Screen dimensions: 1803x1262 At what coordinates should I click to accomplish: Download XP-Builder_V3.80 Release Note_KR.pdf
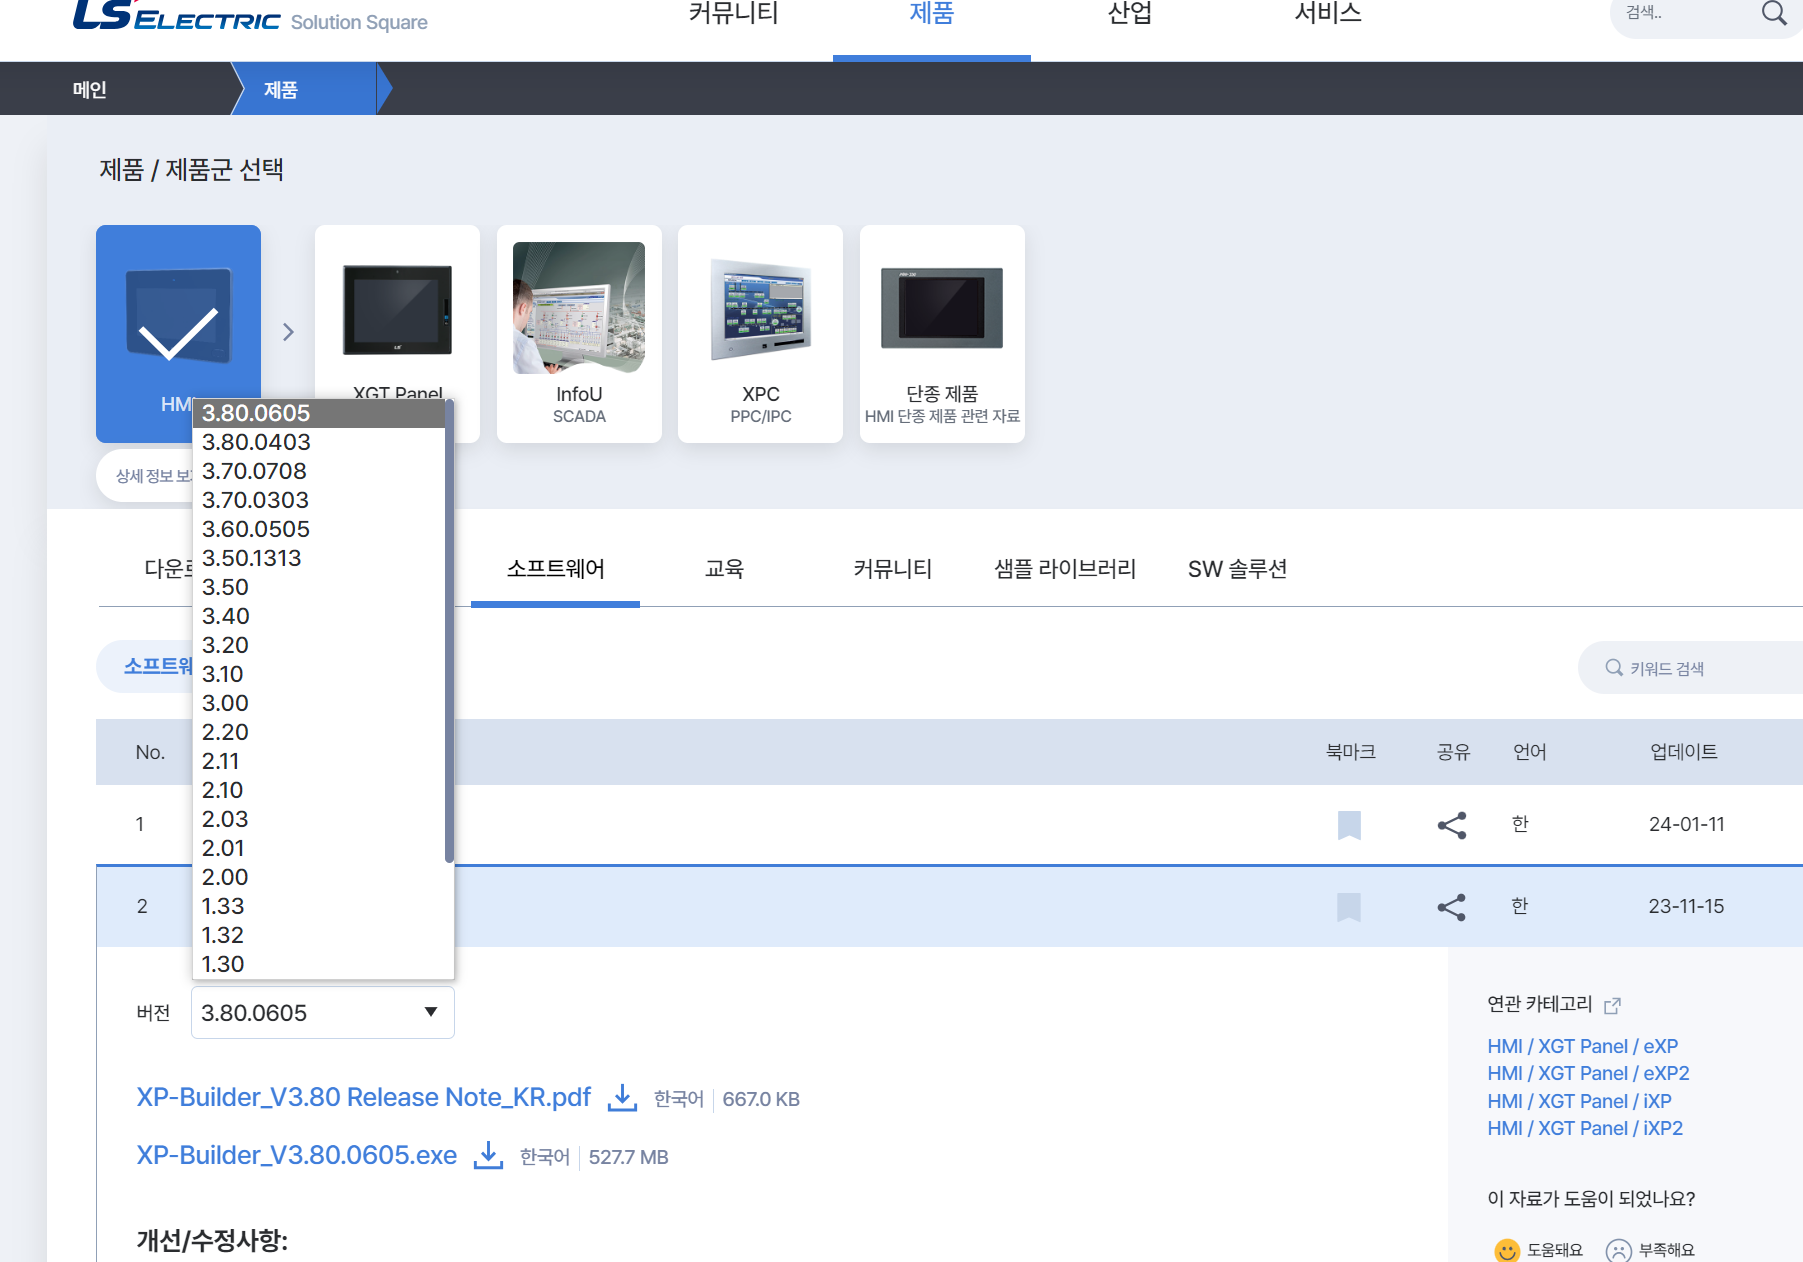click(x=363, y=1097)
